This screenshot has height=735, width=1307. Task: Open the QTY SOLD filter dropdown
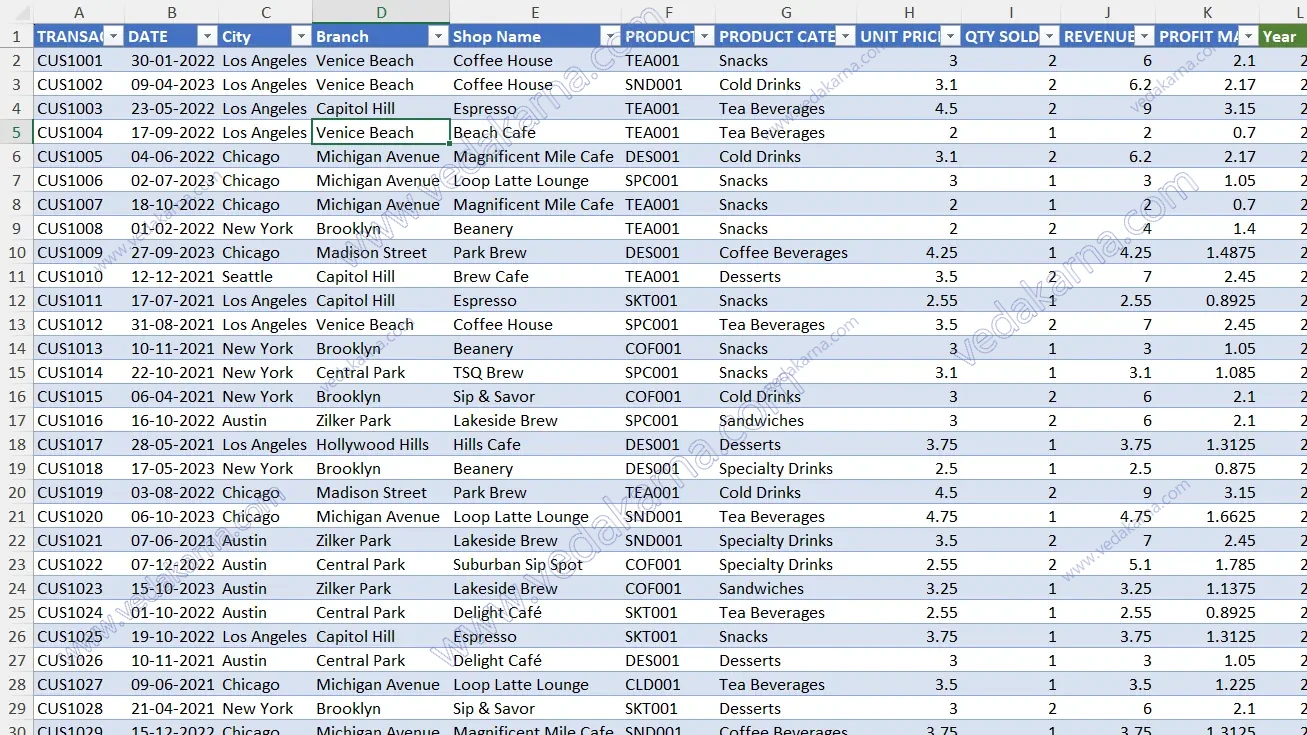[1049, 36]
